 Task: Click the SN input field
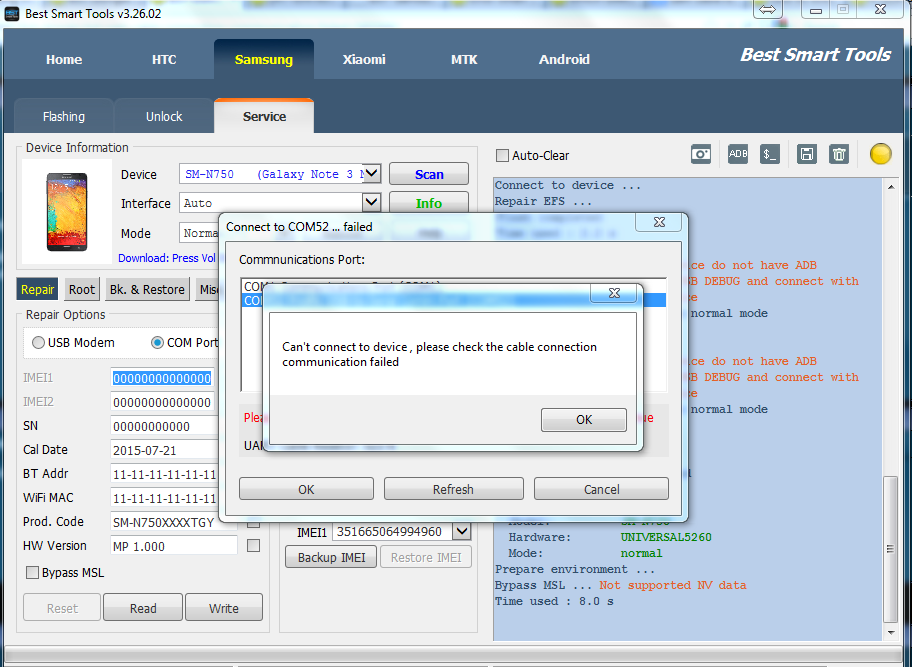click(x=165, y=426)
